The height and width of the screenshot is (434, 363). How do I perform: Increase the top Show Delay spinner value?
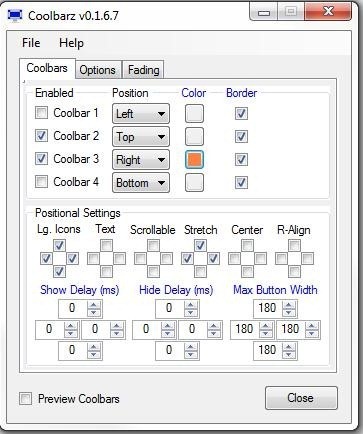click(x=94, y=305)
